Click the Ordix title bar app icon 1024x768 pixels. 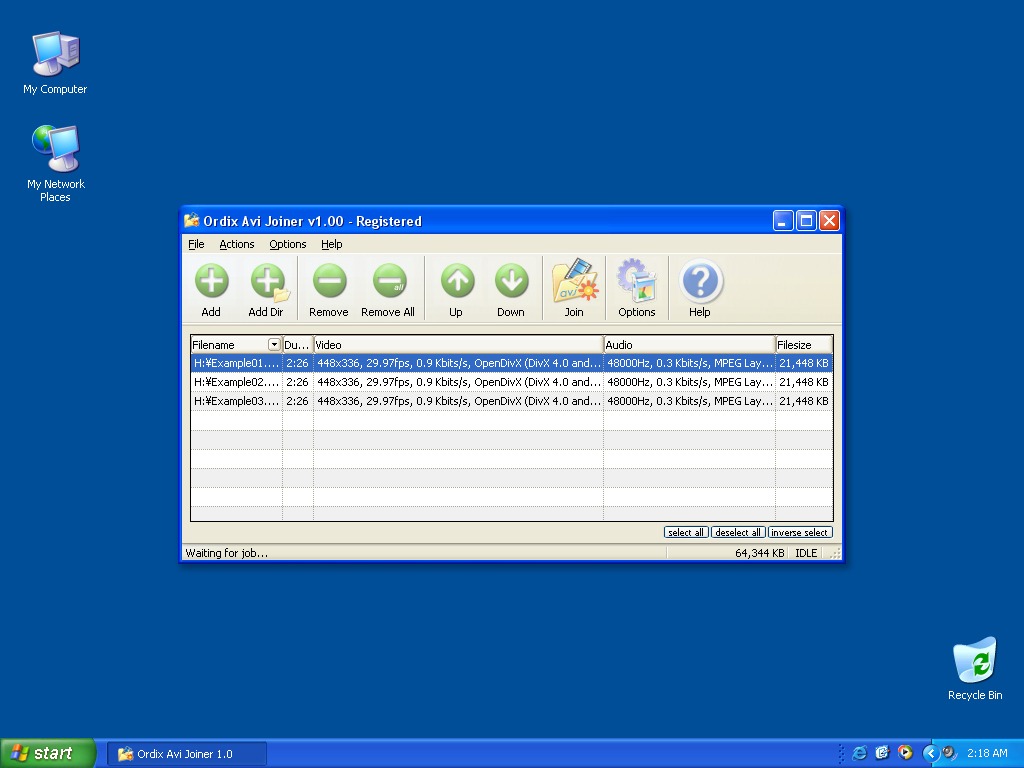click(x=191, y=221)
